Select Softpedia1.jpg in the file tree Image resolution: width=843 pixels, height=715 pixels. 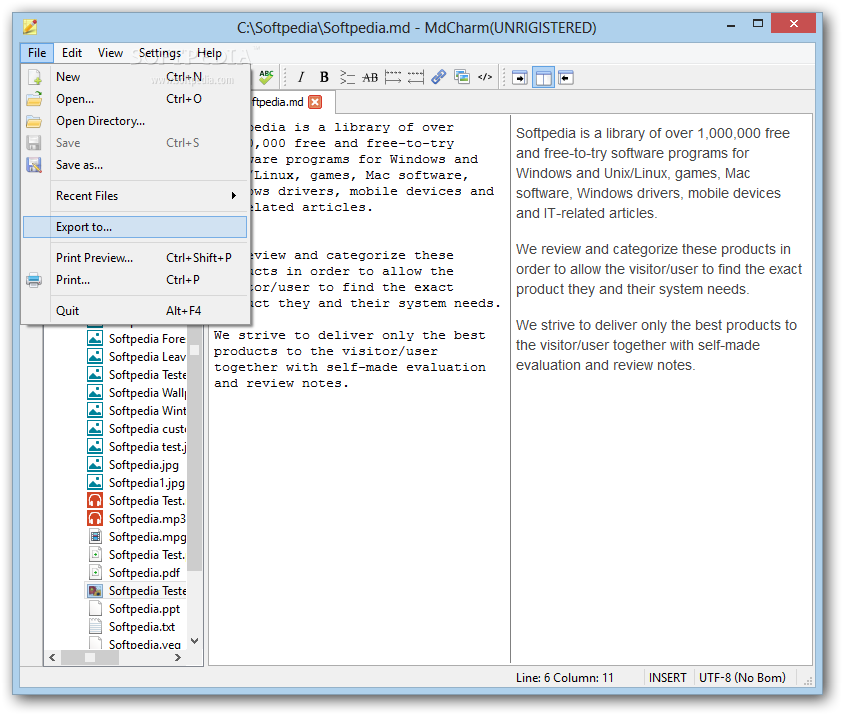(146, 483)
